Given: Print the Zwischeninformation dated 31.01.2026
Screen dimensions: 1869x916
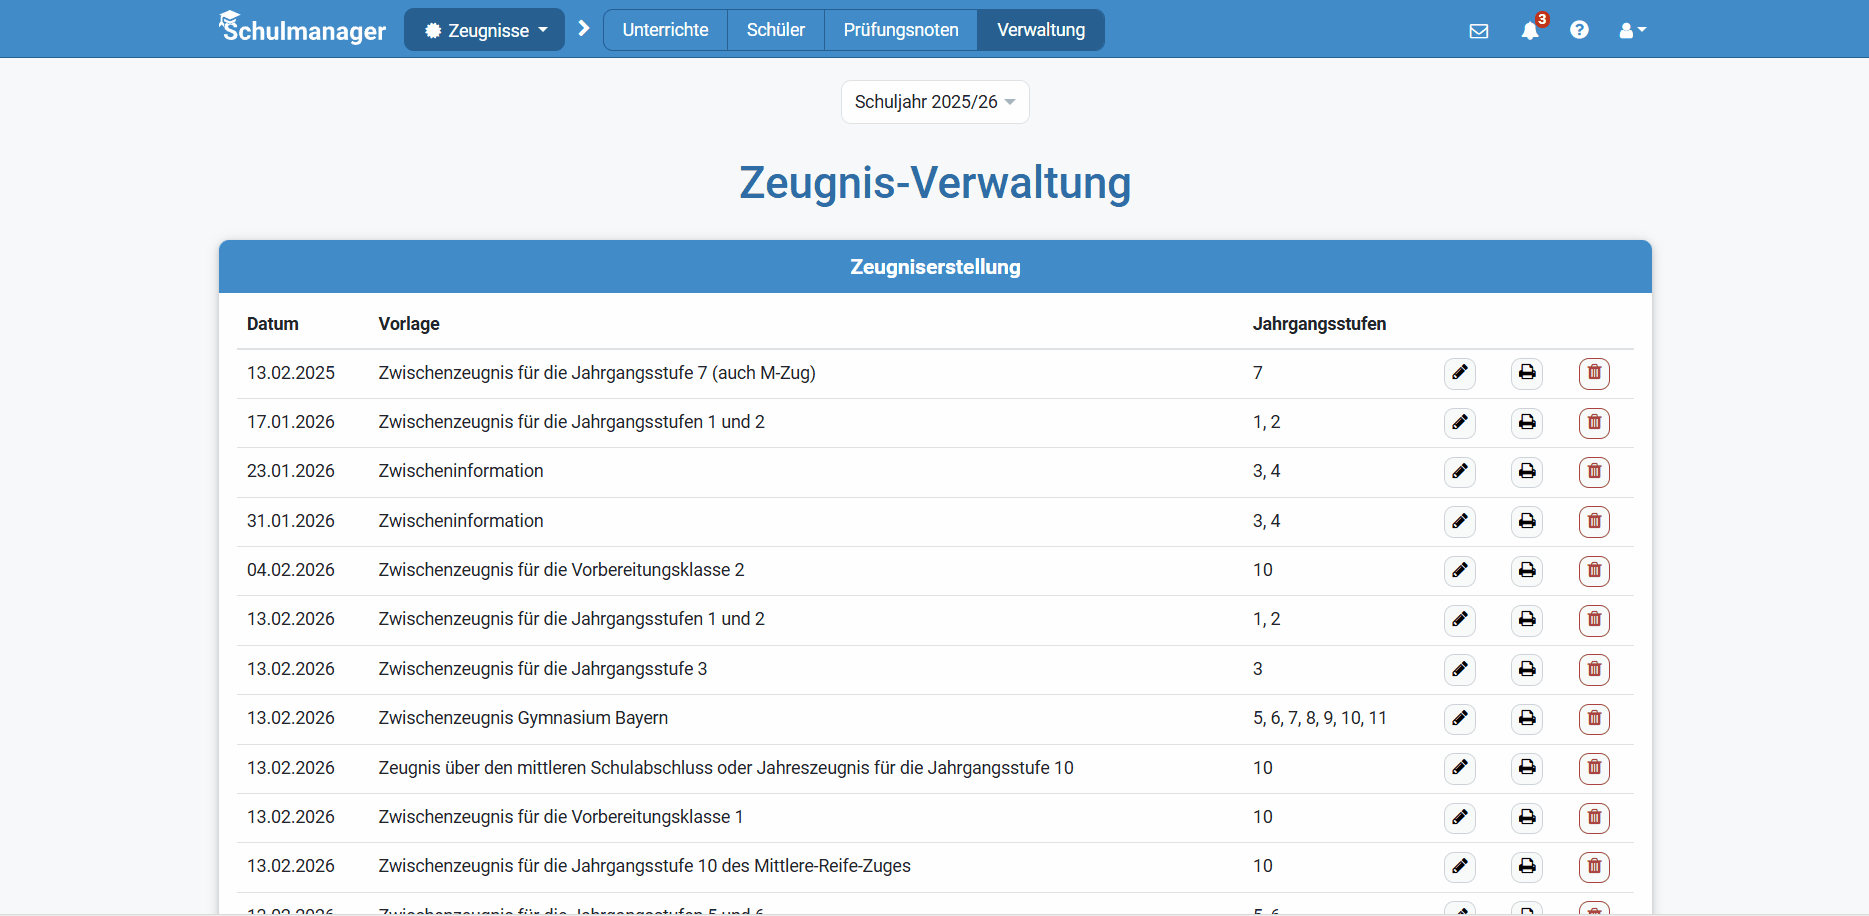Looking at the screenshot, I should 1527,521.
